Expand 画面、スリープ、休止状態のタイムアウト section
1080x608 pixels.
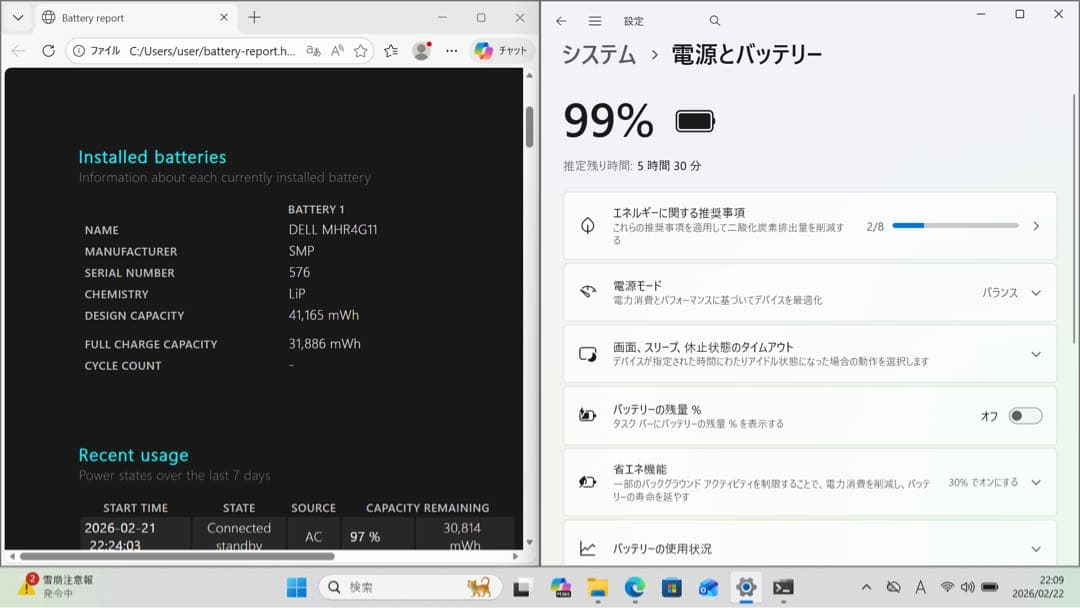tap(1037, 353)
